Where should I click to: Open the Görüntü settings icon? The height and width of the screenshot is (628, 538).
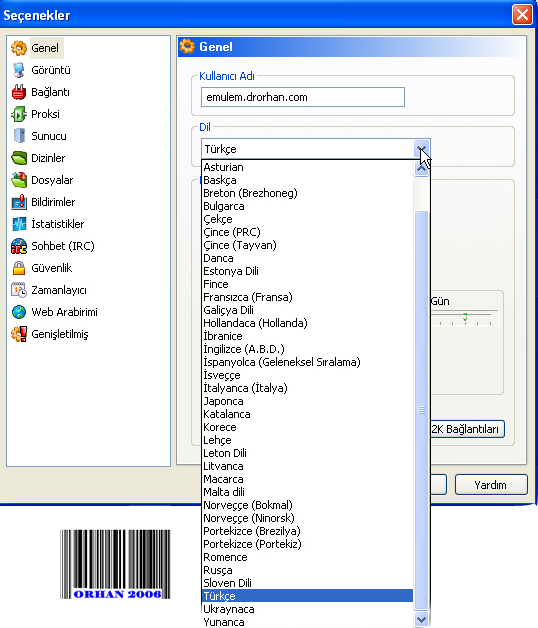pyautogui.click(x=18, y=70)
